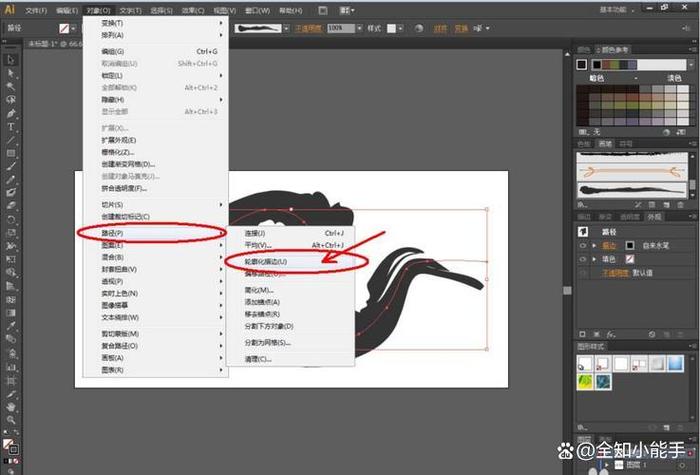Expand the 描边 stroke row triangle
700x475 pixels.
point(594,246)
